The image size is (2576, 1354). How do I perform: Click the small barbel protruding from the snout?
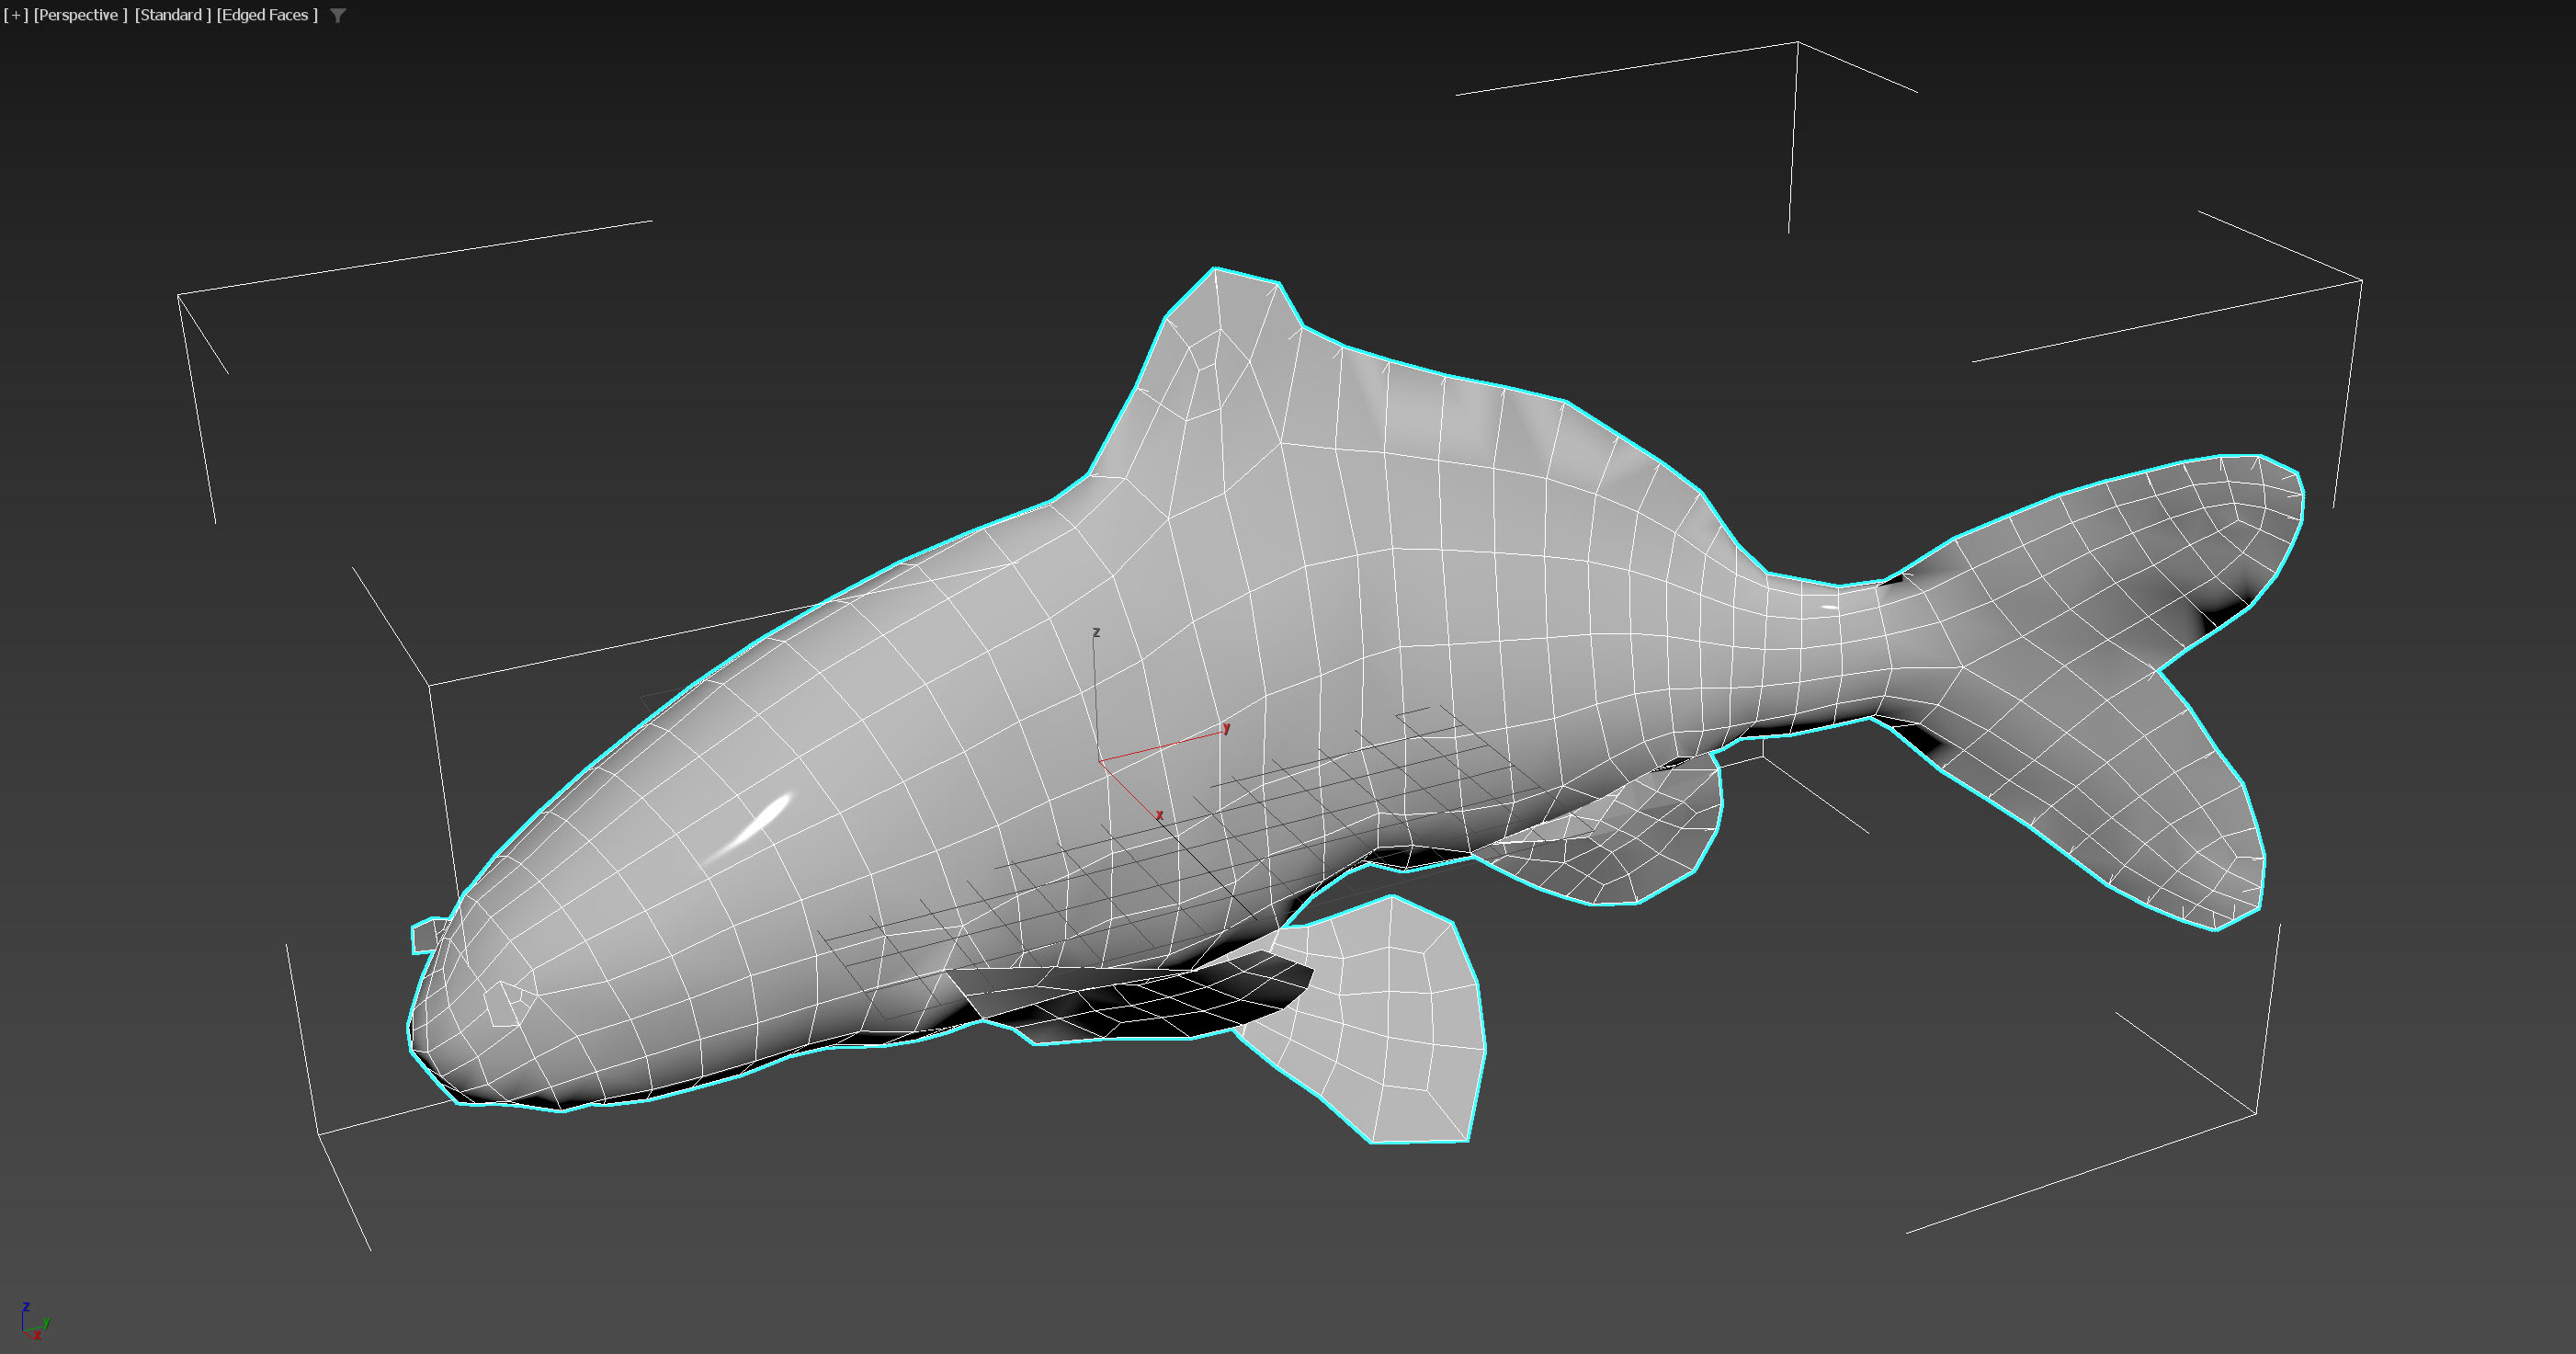425,937
